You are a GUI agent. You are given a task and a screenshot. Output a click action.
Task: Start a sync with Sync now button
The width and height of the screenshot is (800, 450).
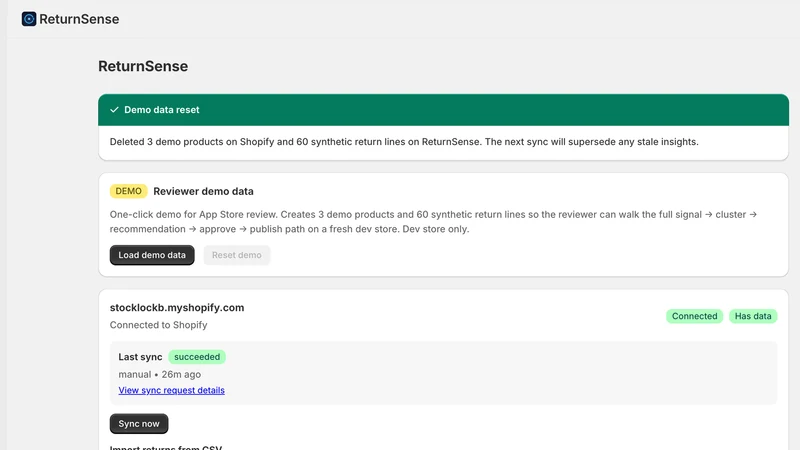point(139,423)
